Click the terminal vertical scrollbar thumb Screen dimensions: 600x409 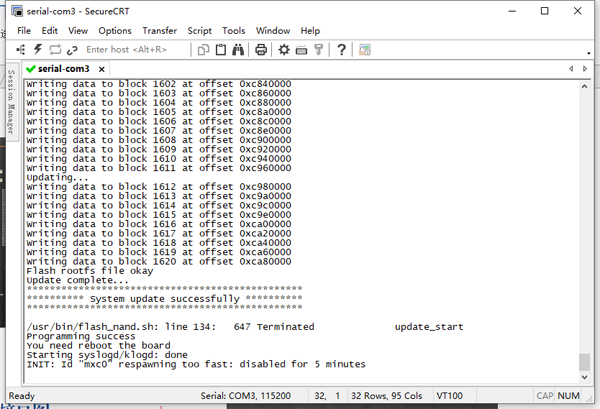[584, 362]
